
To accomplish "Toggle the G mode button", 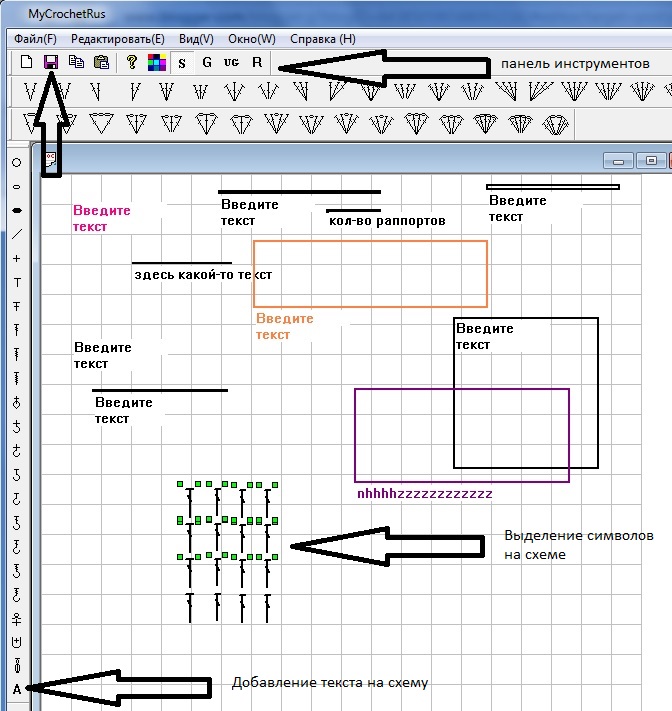I will (x=207, y=62).
